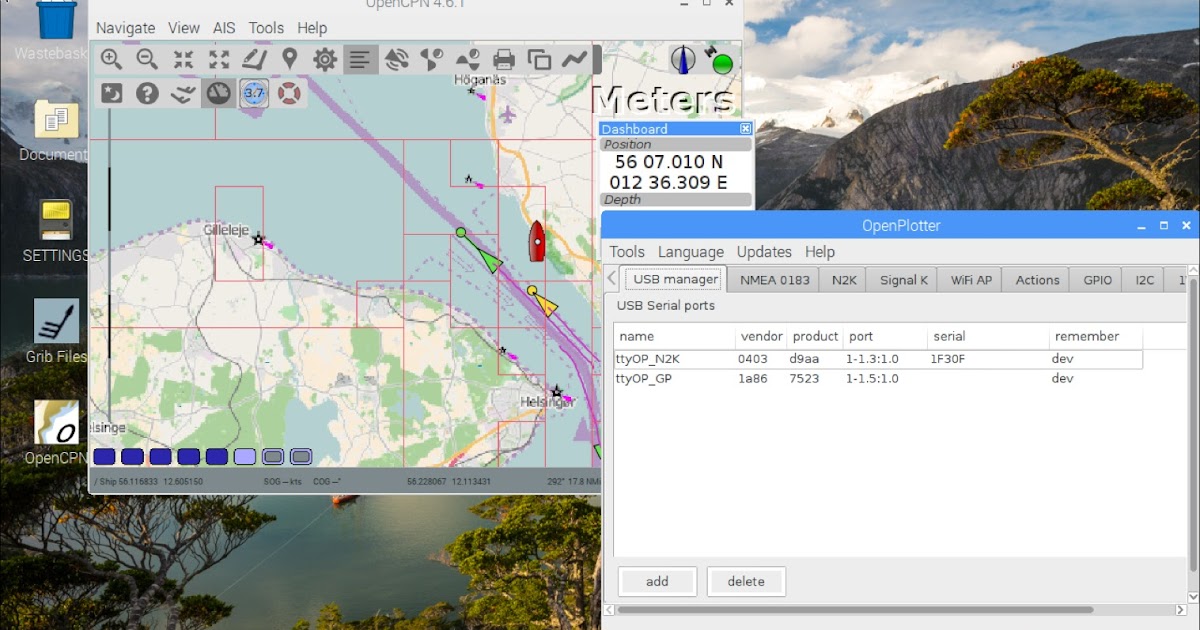Open the Navigate menu in OpenCPN
Screen dimensions: 1200x630
125,27
